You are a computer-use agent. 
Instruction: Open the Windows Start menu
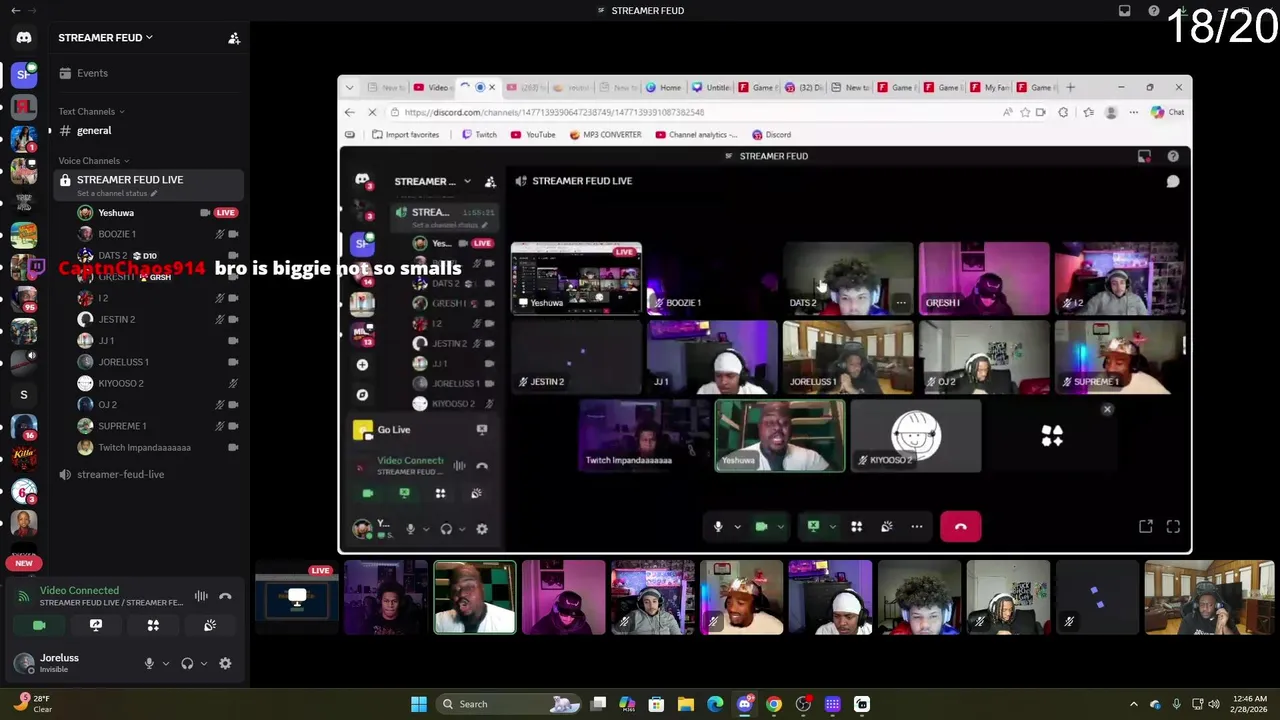419,704
